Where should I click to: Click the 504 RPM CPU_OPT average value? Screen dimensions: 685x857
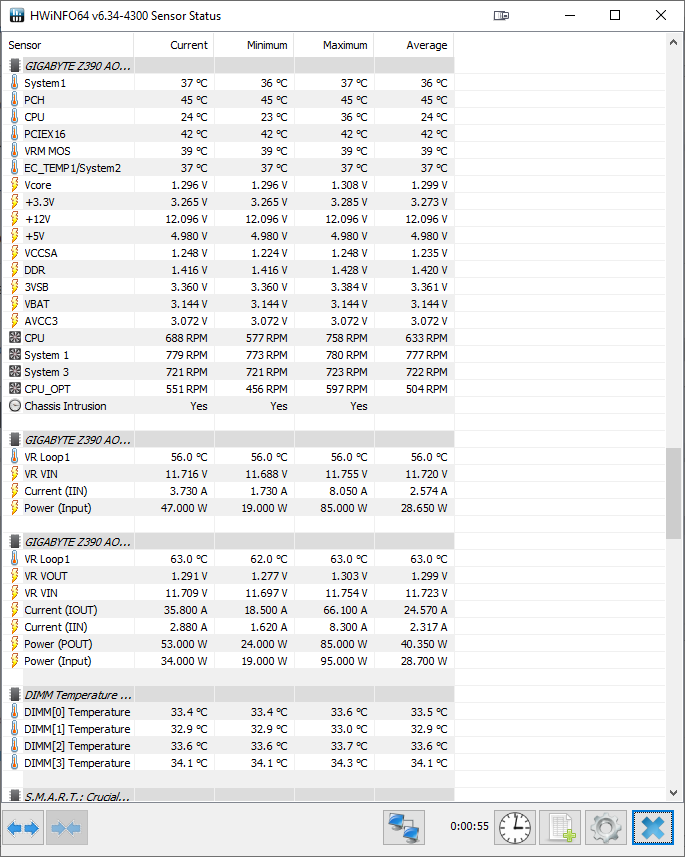click(x=426, y=389)
